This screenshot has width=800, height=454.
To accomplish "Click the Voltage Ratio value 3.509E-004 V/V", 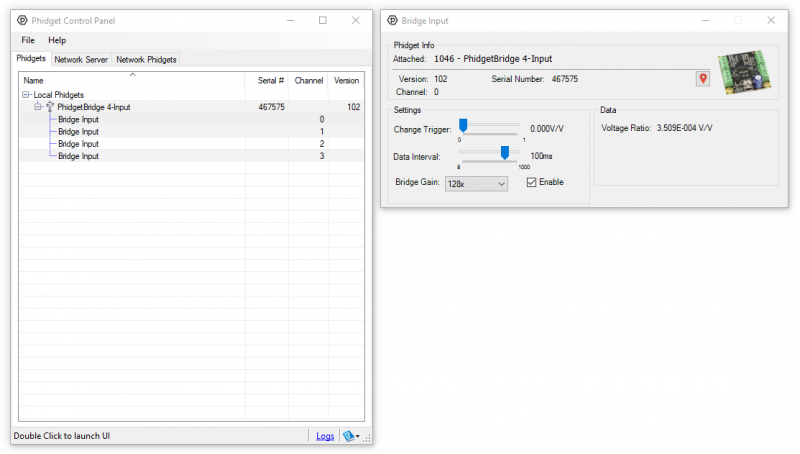I will coord(684,128).
